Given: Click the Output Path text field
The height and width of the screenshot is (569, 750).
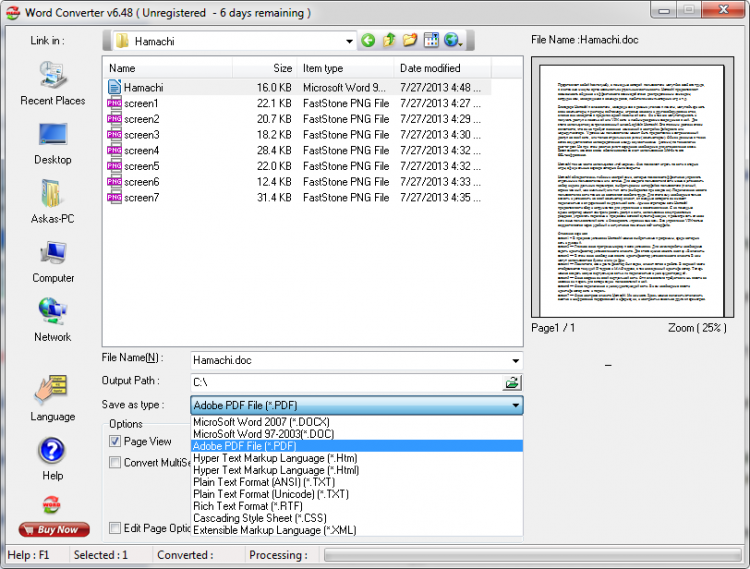Looking at the screenshot, I should [347, 383].
